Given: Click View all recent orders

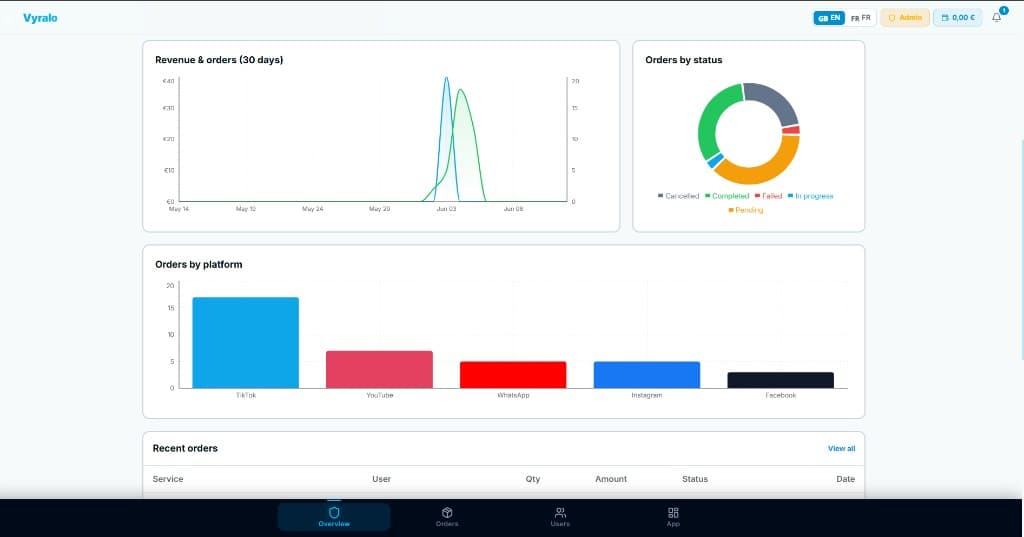Looking at the screenshot, I should 841,448.
